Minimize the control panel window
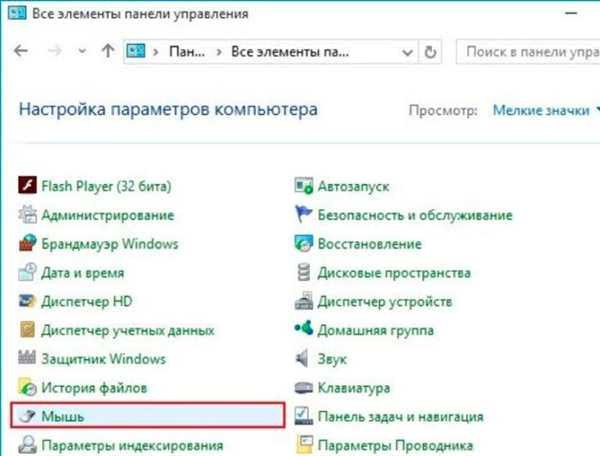This screenshot has width=600, height=456. 571,13
